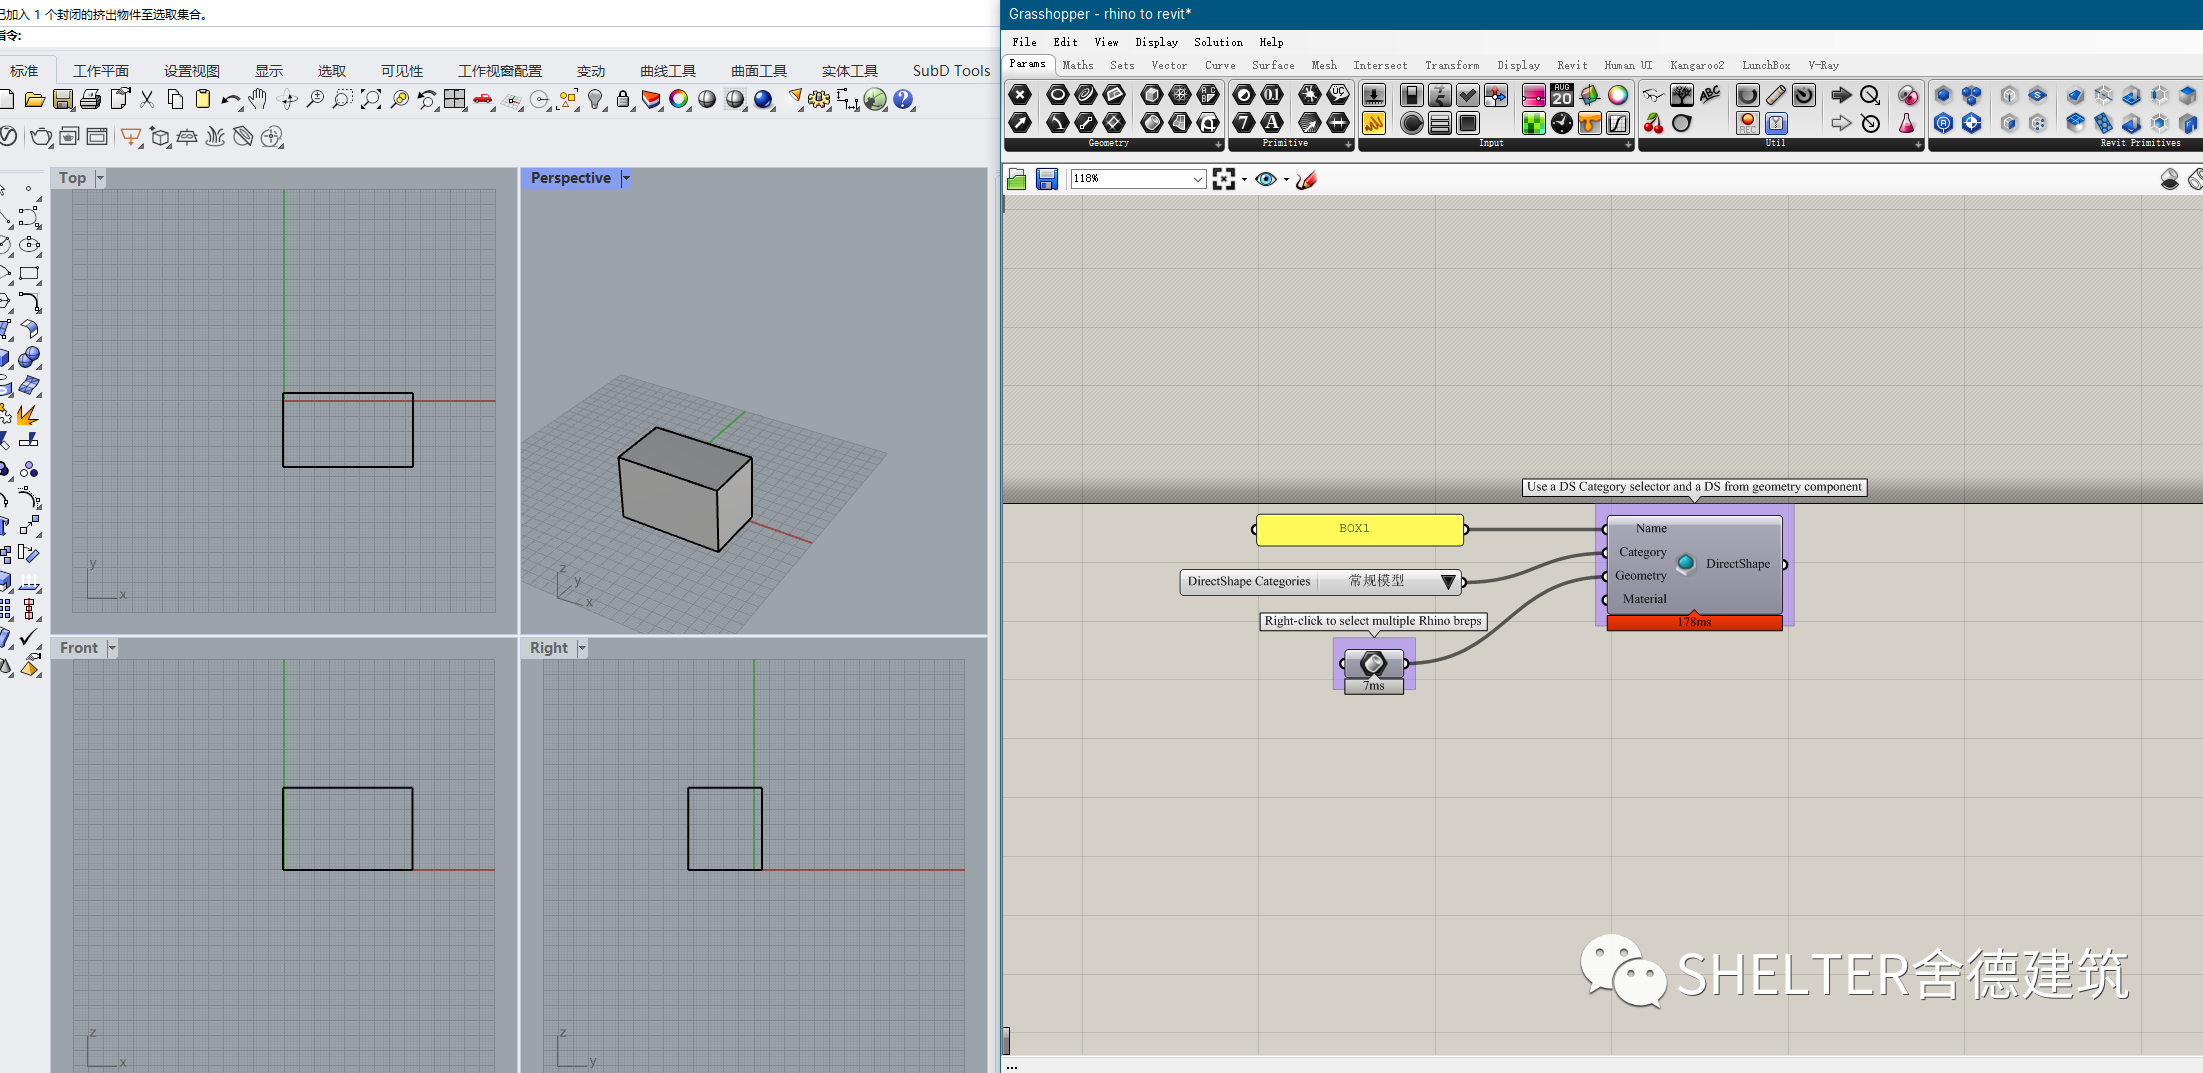Click the yellow BOX1 panel
This screenshot has height=1073, width=2203.
(x=1360, y=529)
